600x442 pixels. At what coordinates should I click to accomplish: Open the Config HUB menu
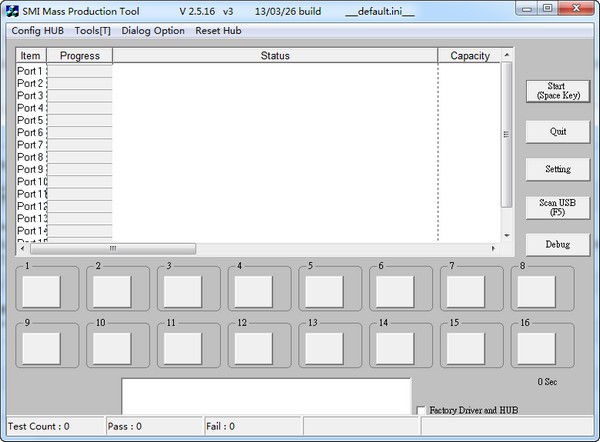38,30
